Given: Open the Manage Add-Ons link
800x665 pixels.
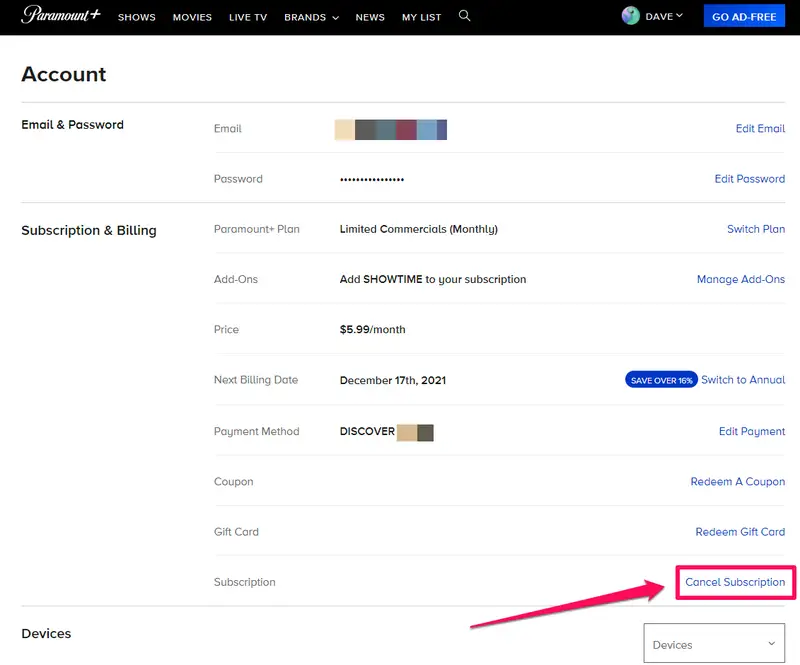Looking at the screenshot, I should pos(740,279).
